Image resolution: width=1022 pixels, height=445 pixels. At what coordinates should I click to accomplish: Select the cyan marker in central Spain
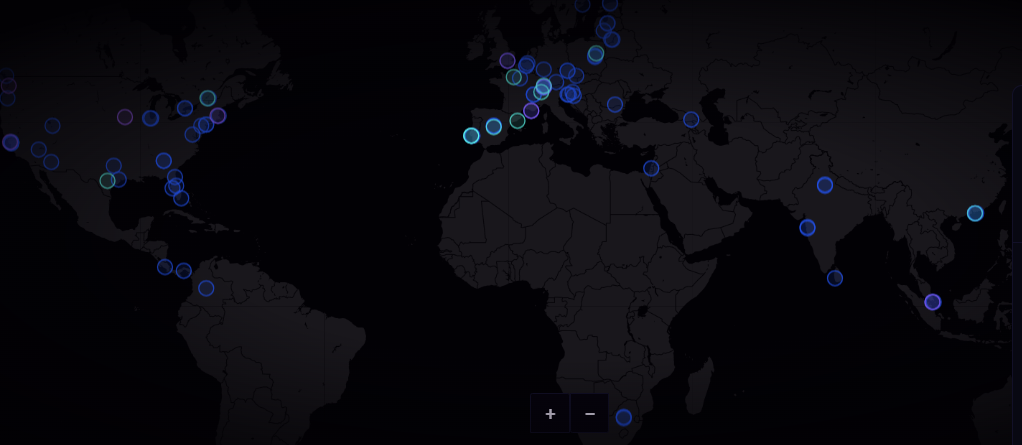pyautogui.click(x=493, y=126)
